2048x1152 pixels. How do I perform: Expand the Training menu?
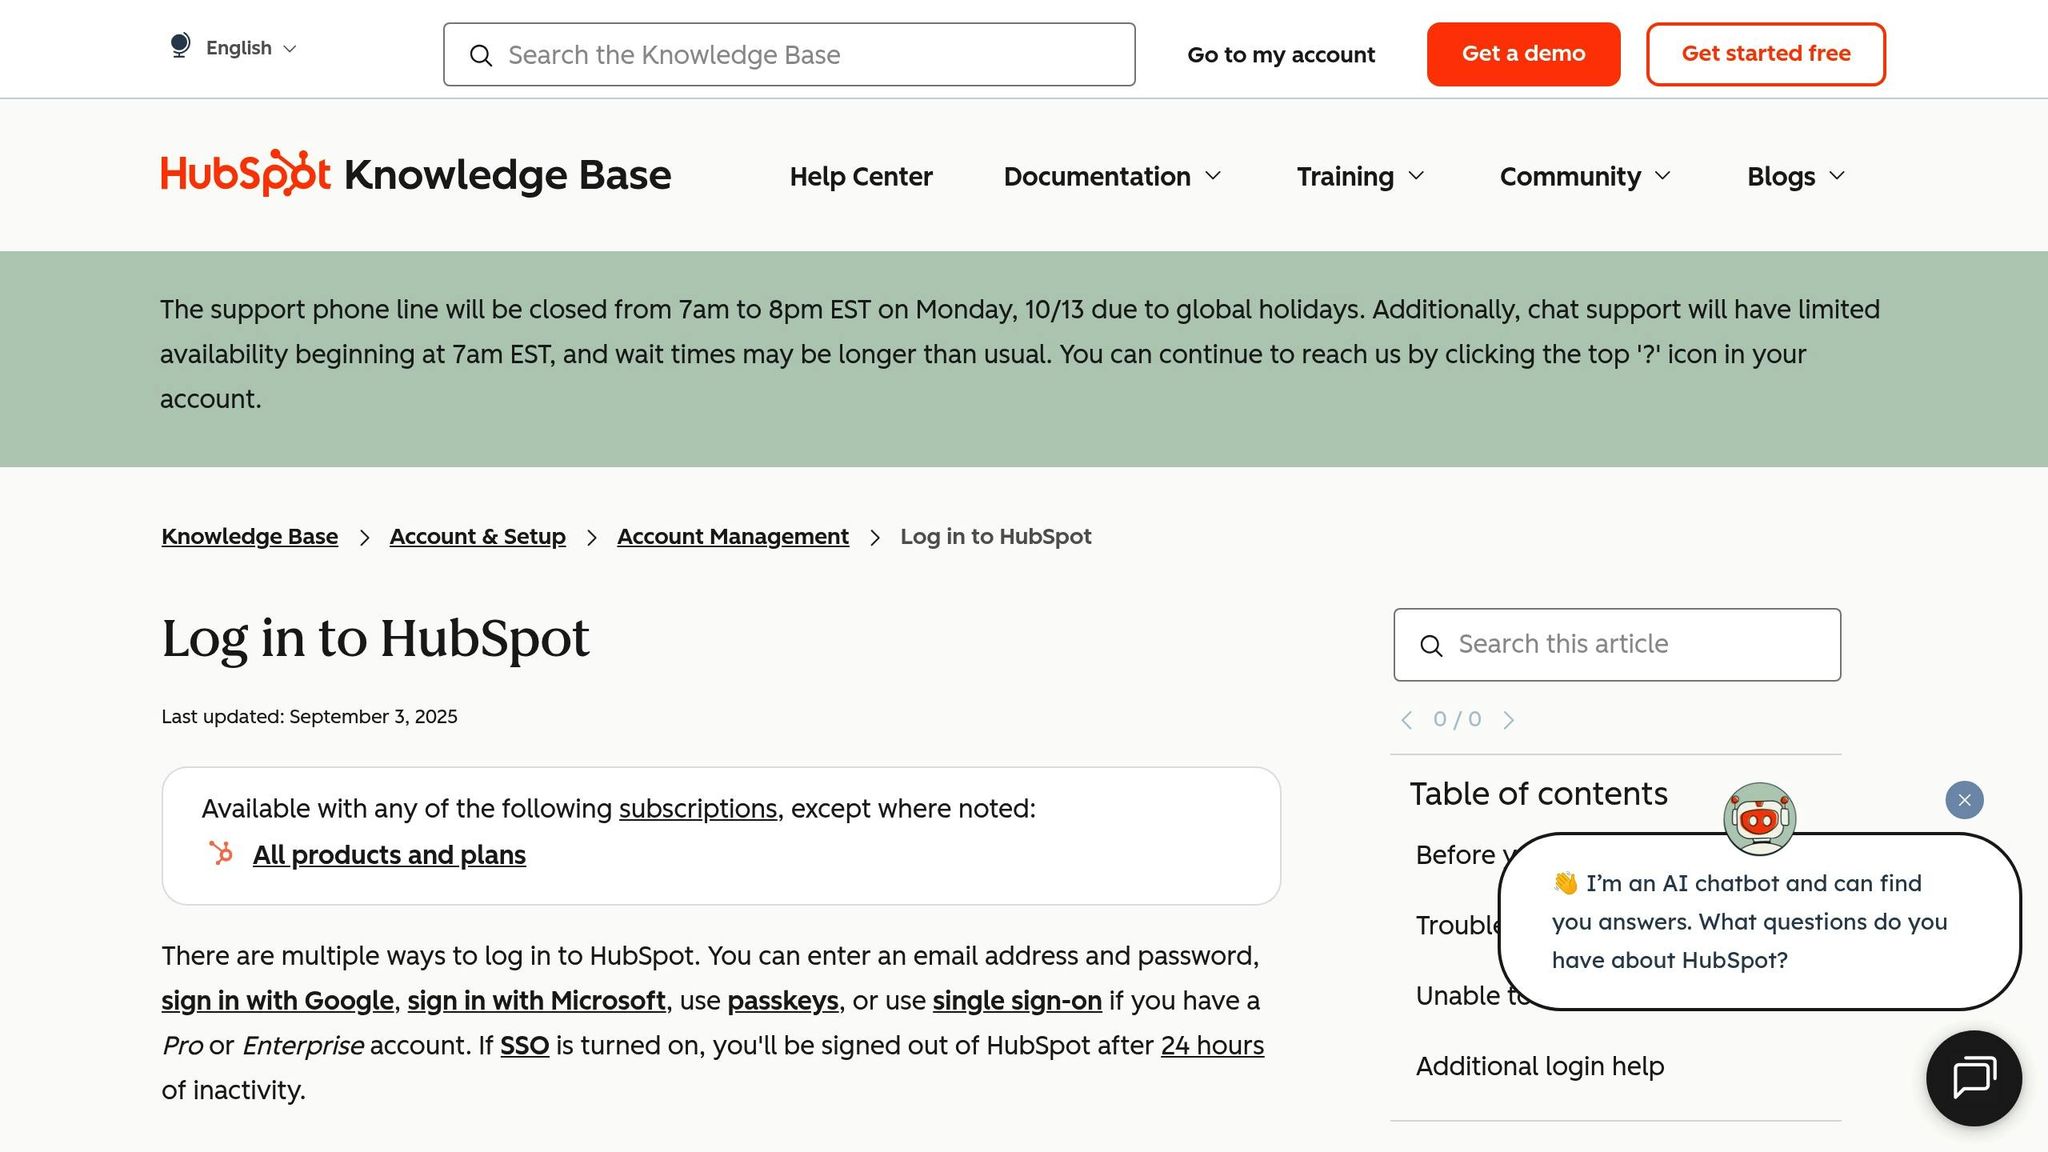pos(1360,176)
